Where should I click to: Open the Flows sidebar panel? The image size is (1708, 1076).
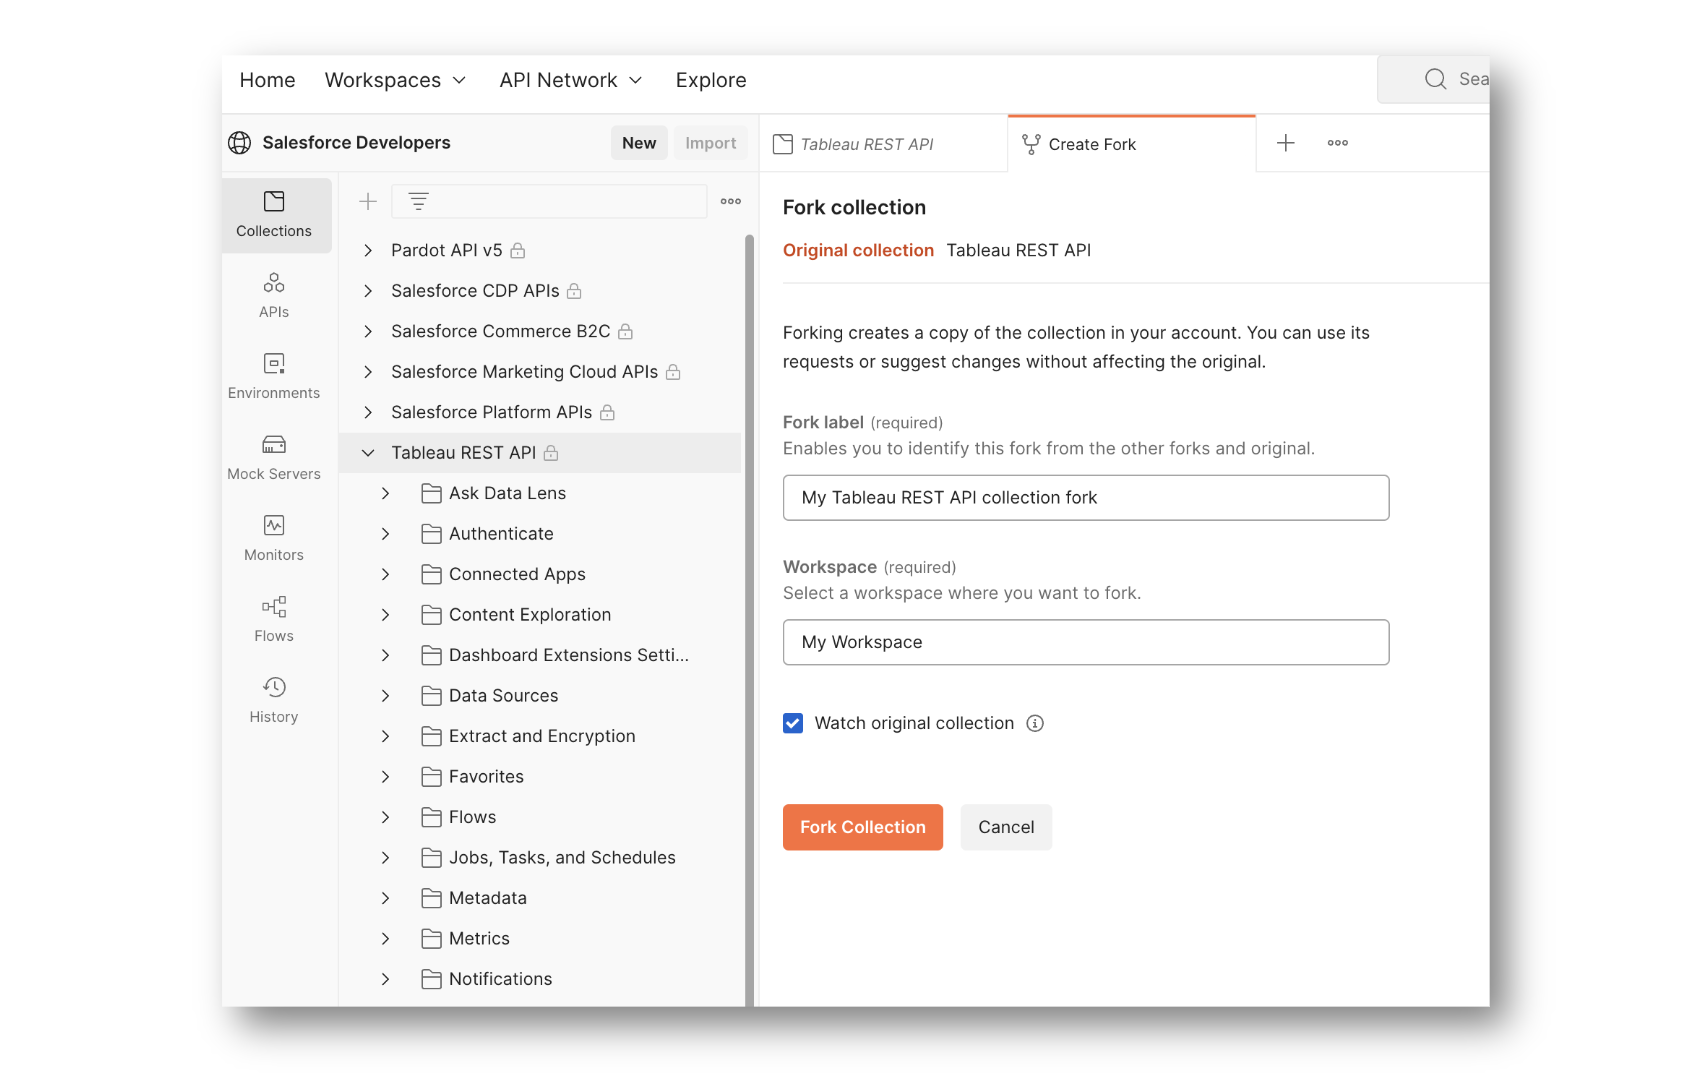tap(274, 620)
